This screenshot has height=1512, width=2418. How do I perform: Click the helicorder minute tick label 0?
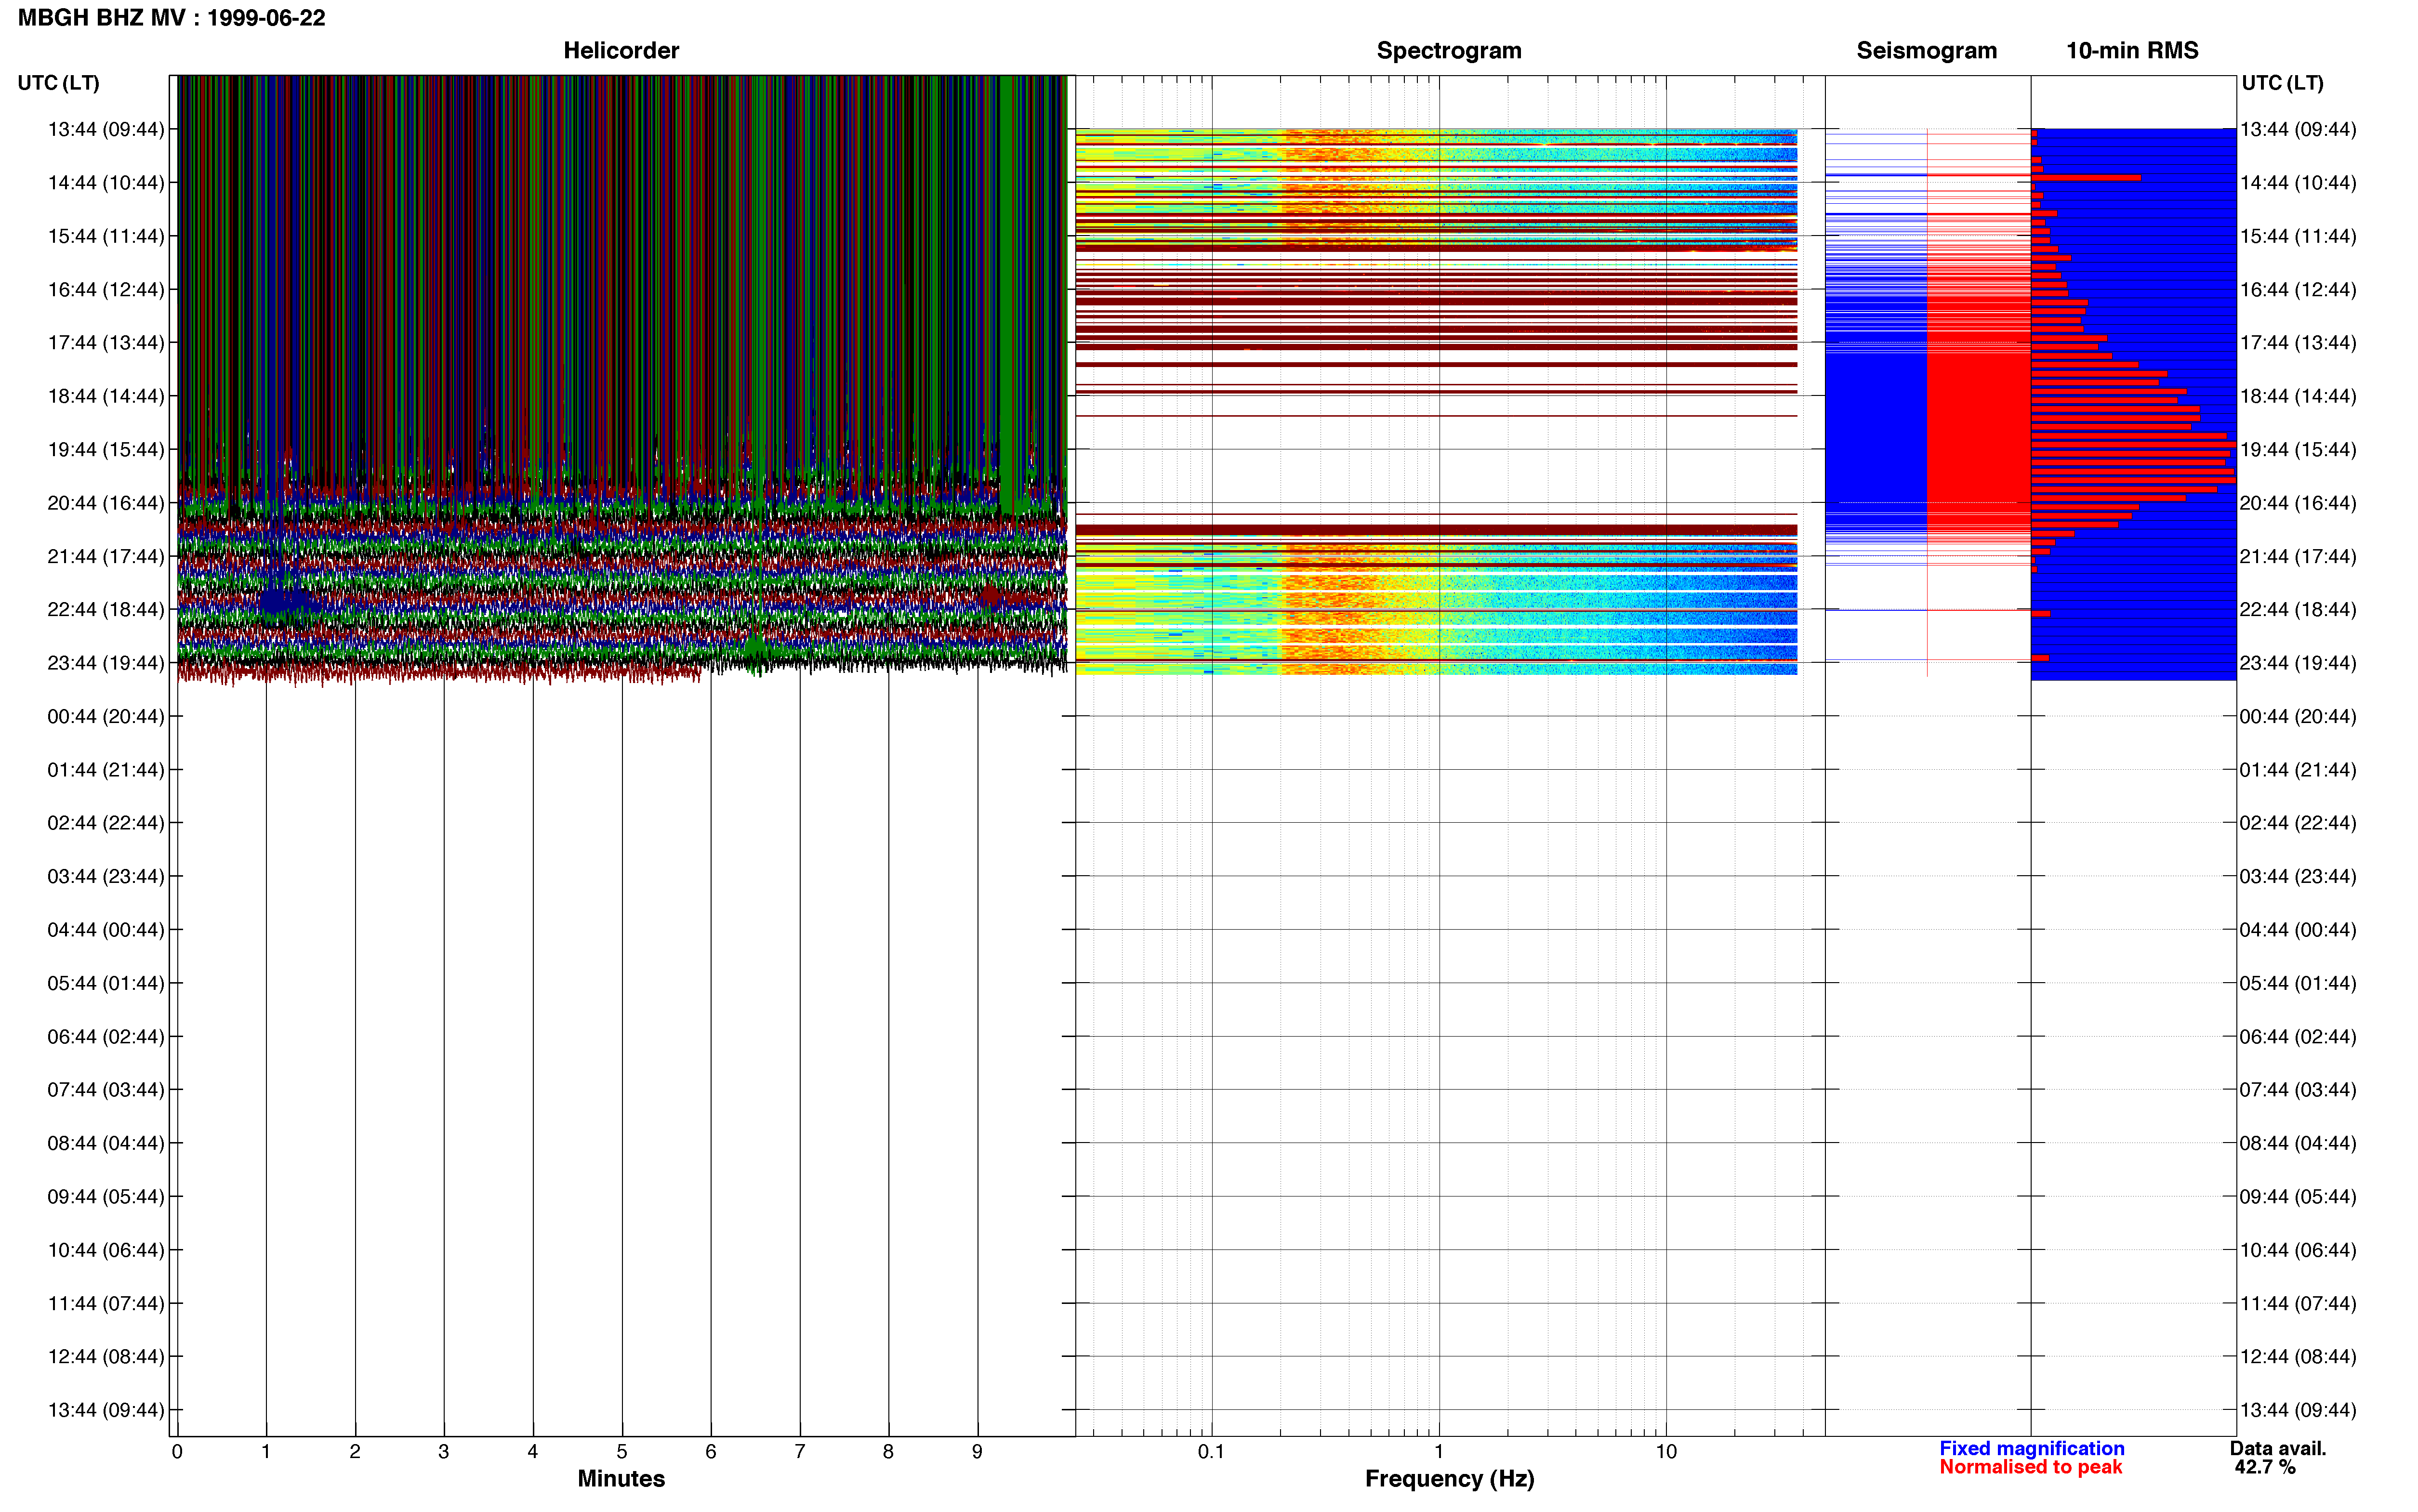pyautogui.click(x=177, y=1451)
